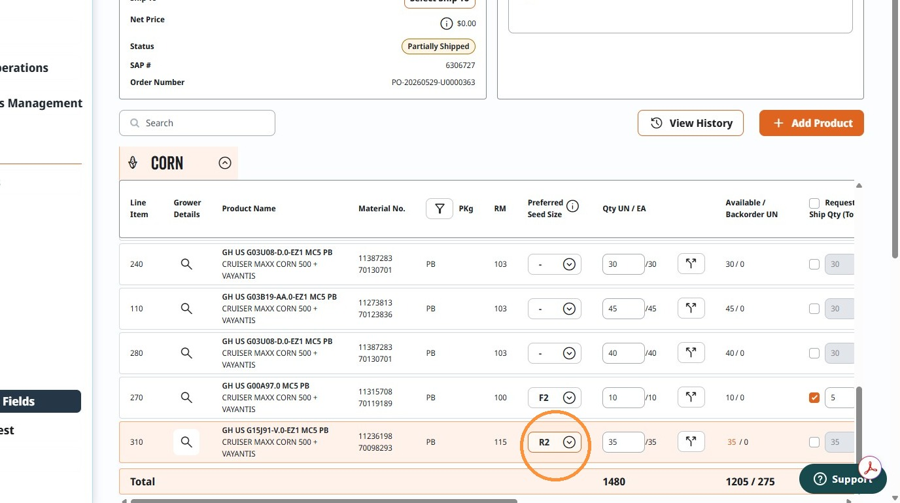900x503 pixels.
Task: Click the View History button
Action: click(x=690, y=123)
